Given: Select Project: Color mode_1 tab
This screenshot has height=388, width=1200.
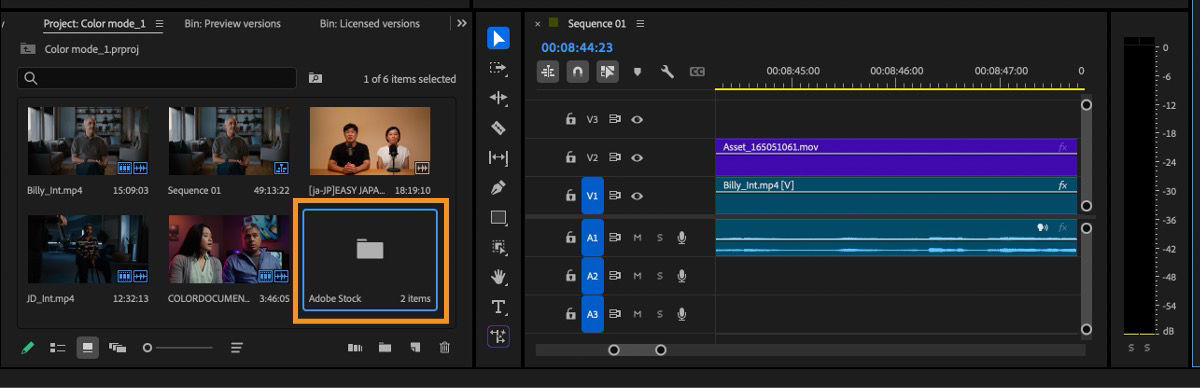Looking at the screenshot, I should tap(94, 23).
